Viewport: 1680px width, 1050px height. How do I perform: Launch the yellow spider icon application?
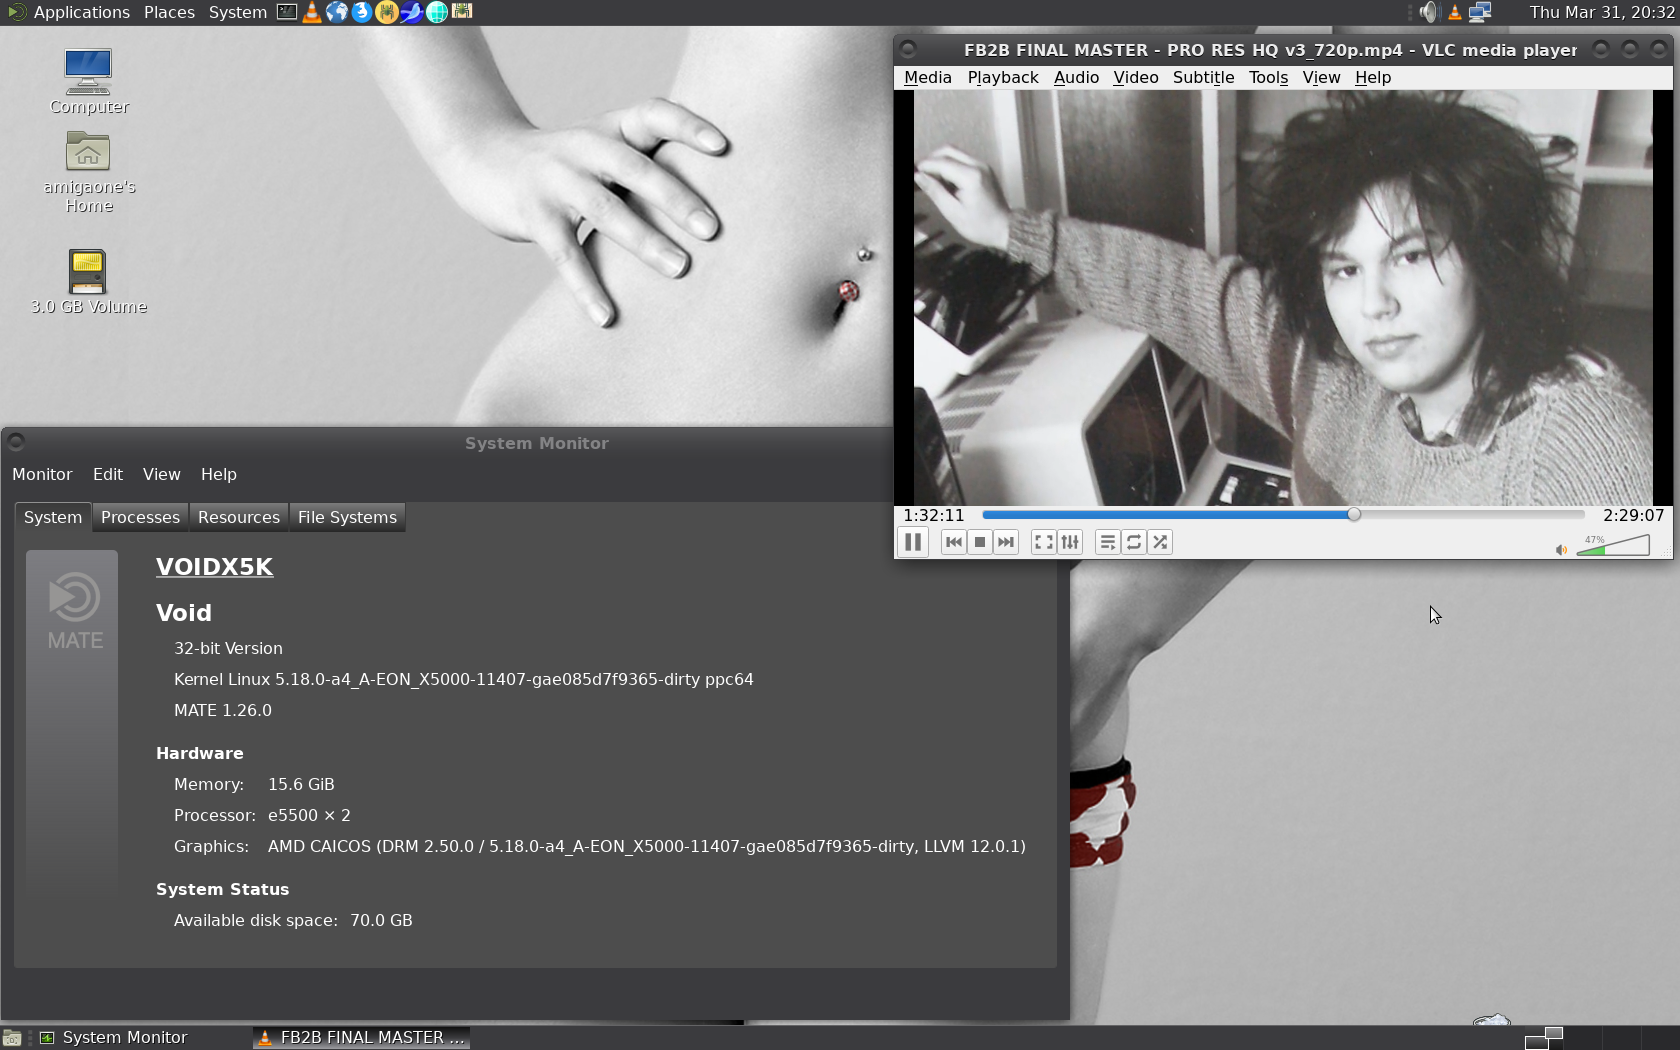(x=387, y=12)
